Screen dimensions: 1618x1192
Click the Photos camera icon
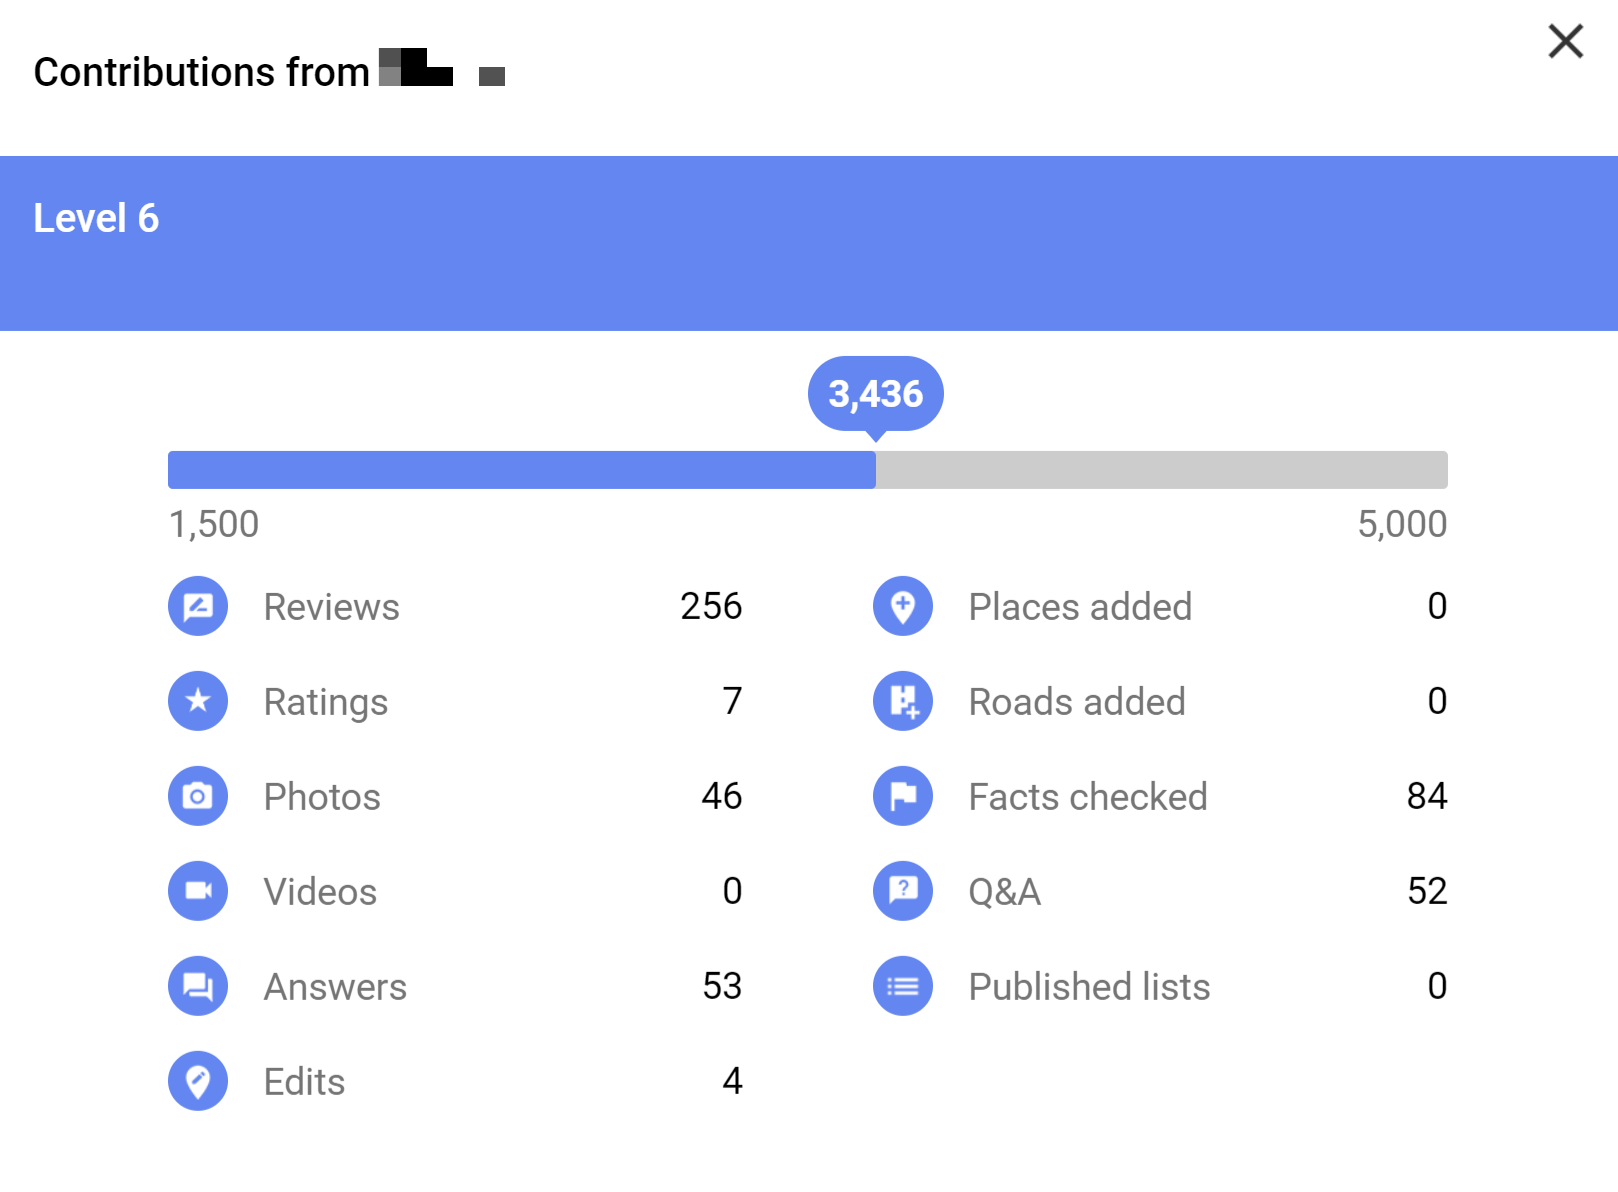click(x=197, y=796)
